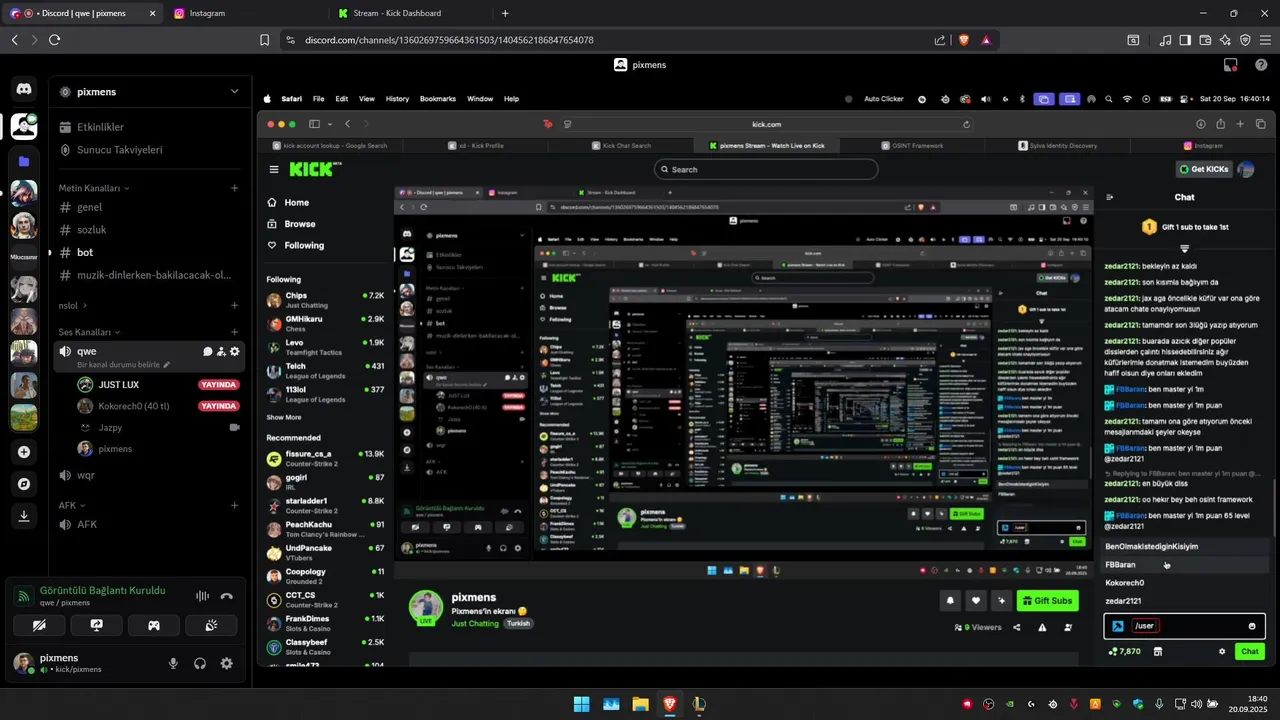Open Leo AI sparkle icon
This screenshot has width=1280, height=720.
[x=1225, y=40]
